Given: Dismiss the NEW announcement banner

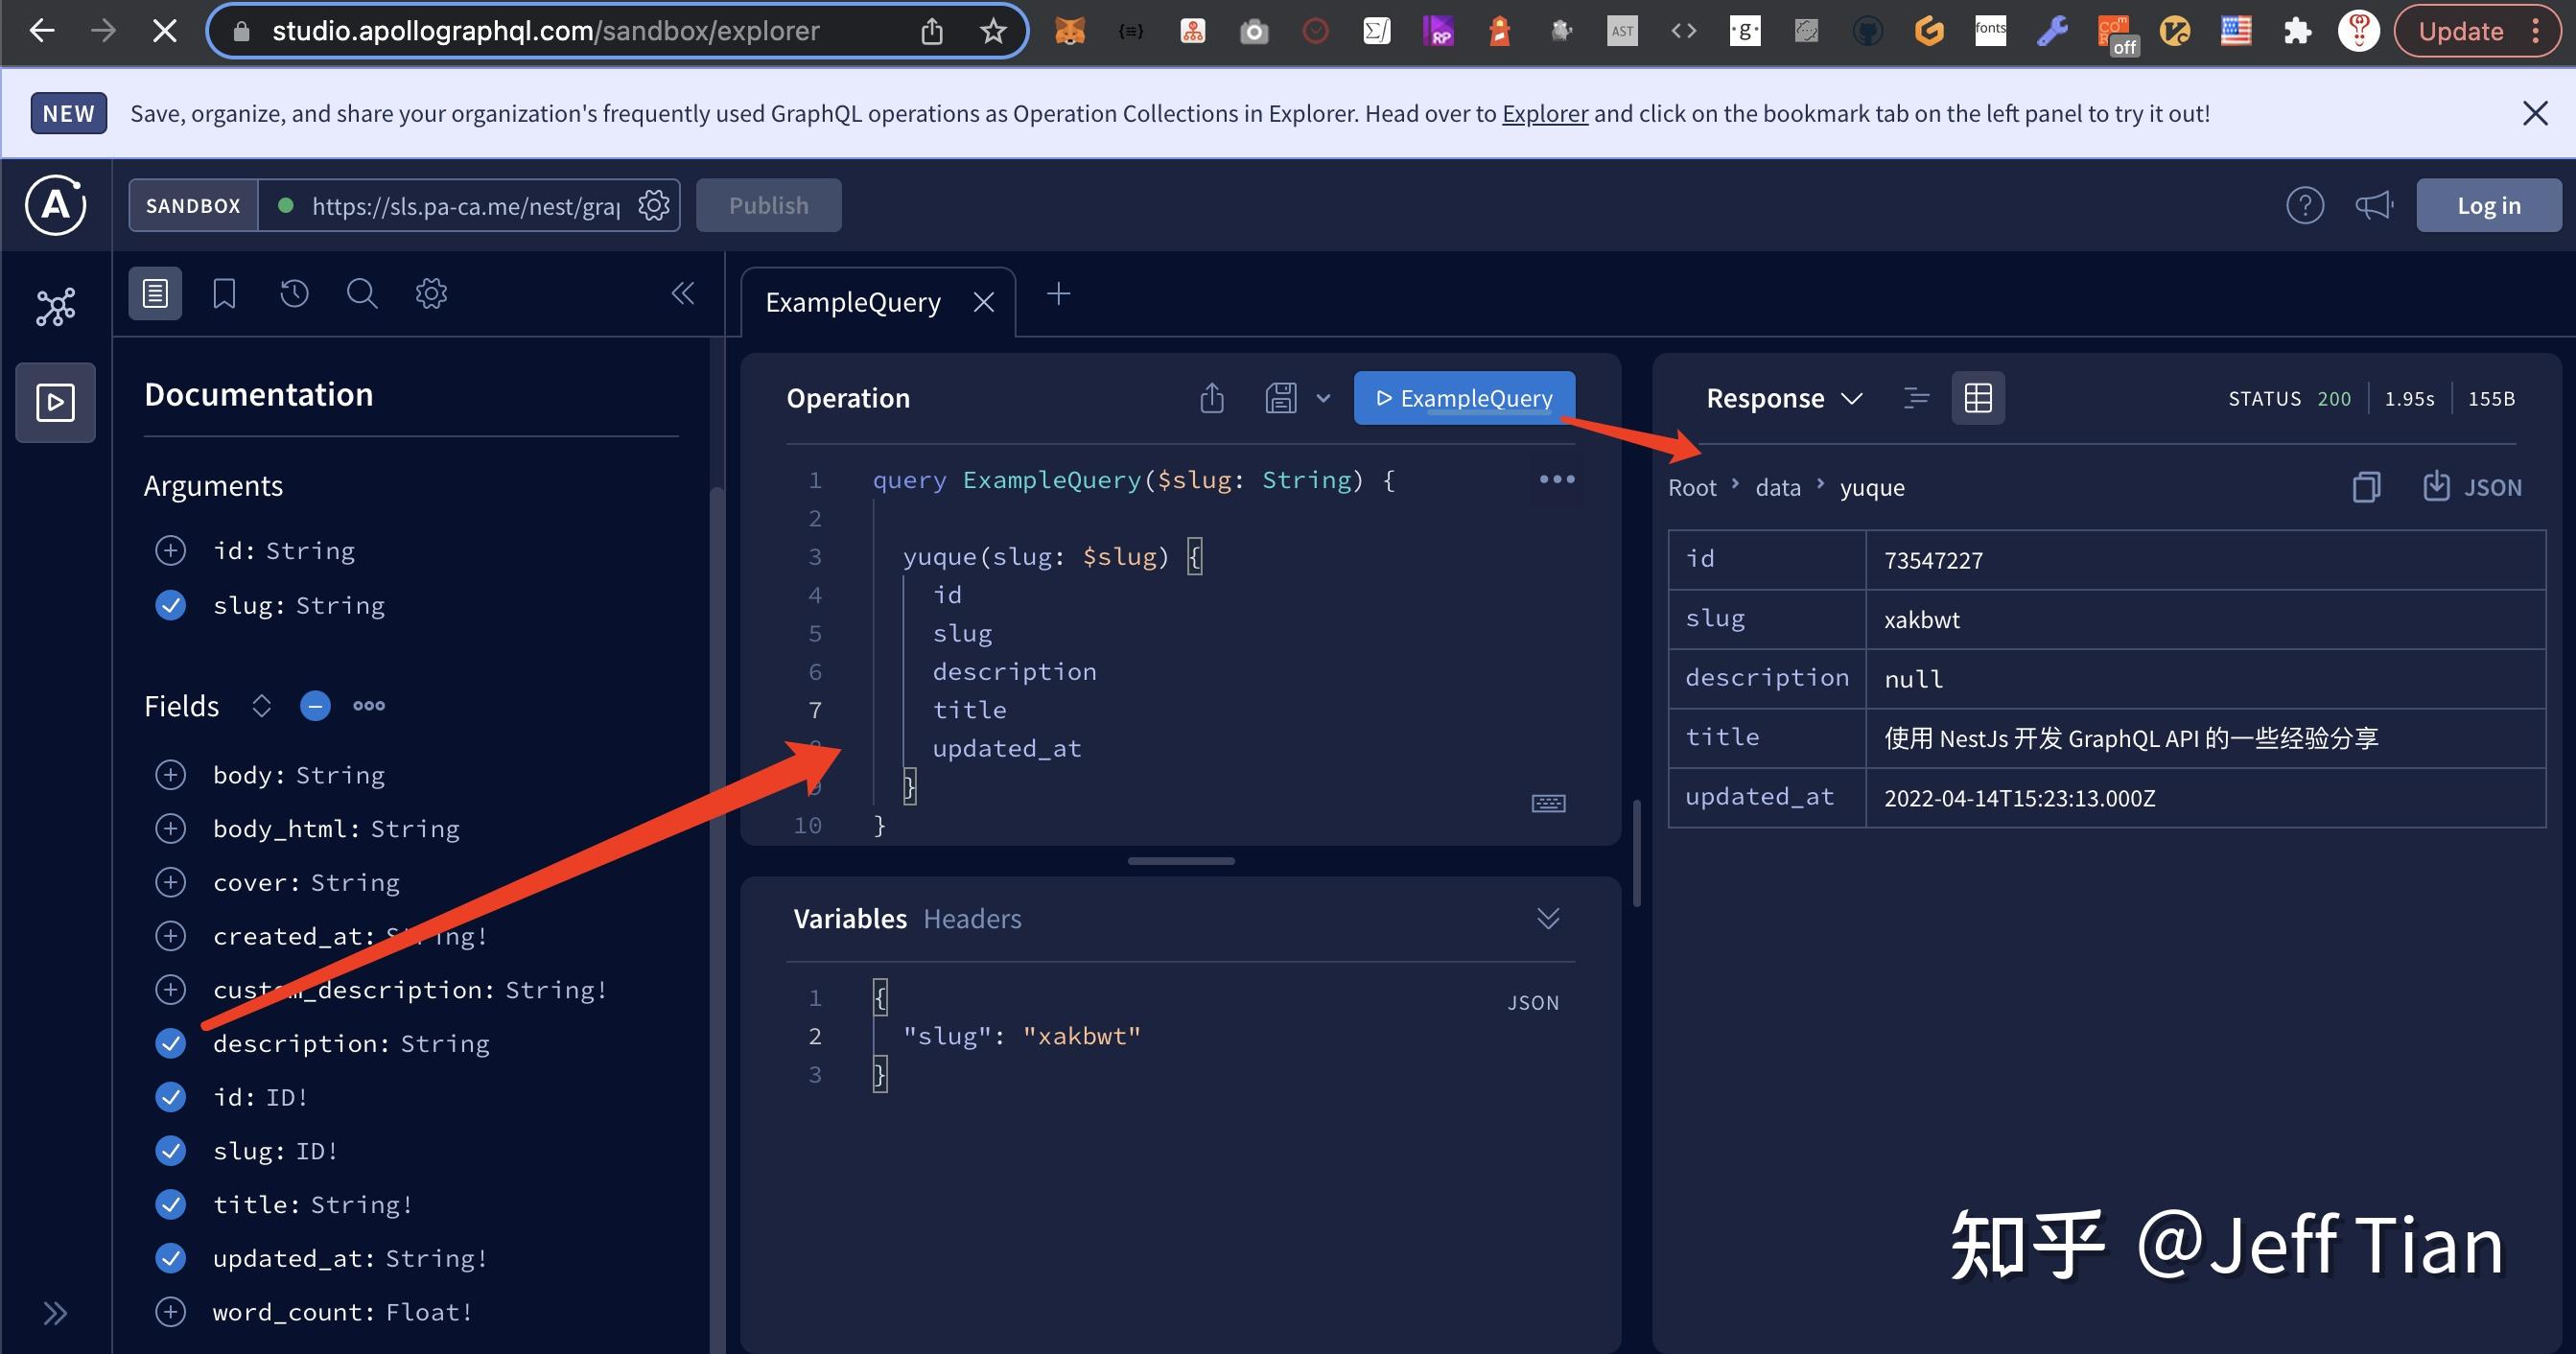Looking at the screenshot, I should pyautogui.click(x=2535, y=113).
